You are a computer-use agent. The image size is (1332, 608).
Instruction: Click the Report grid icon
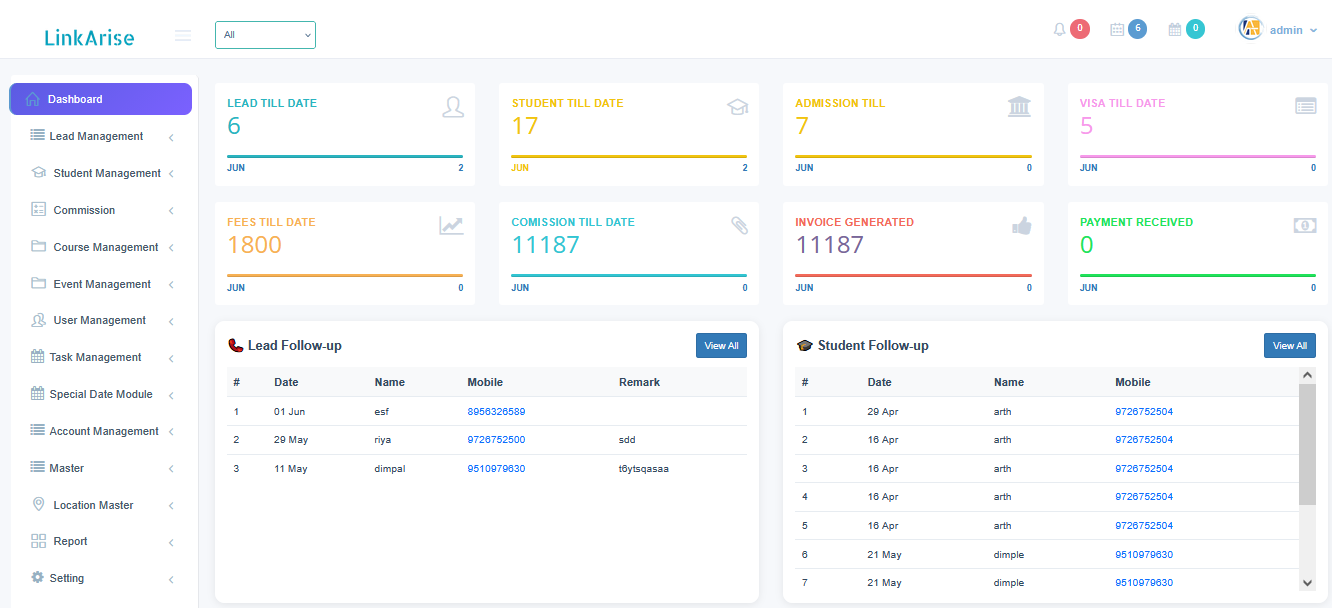39,541
